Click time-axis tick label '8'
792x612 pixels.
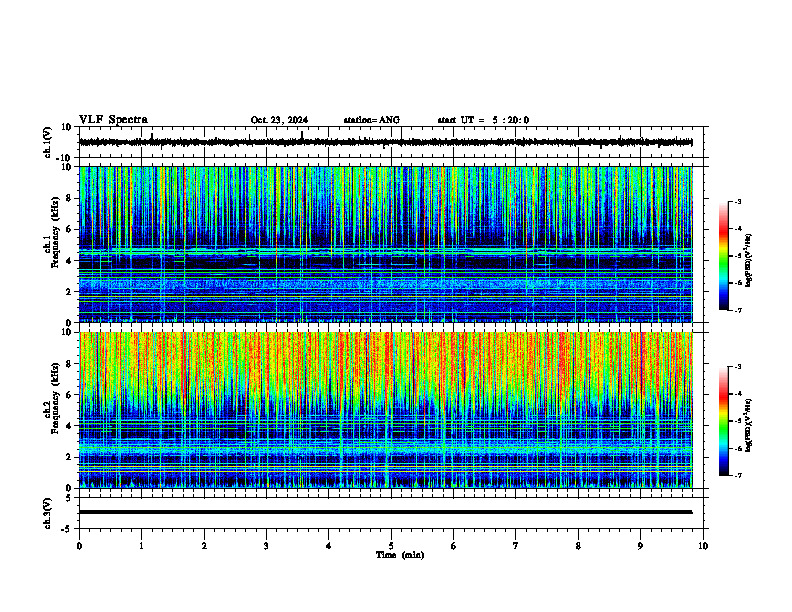click(578, 546)
